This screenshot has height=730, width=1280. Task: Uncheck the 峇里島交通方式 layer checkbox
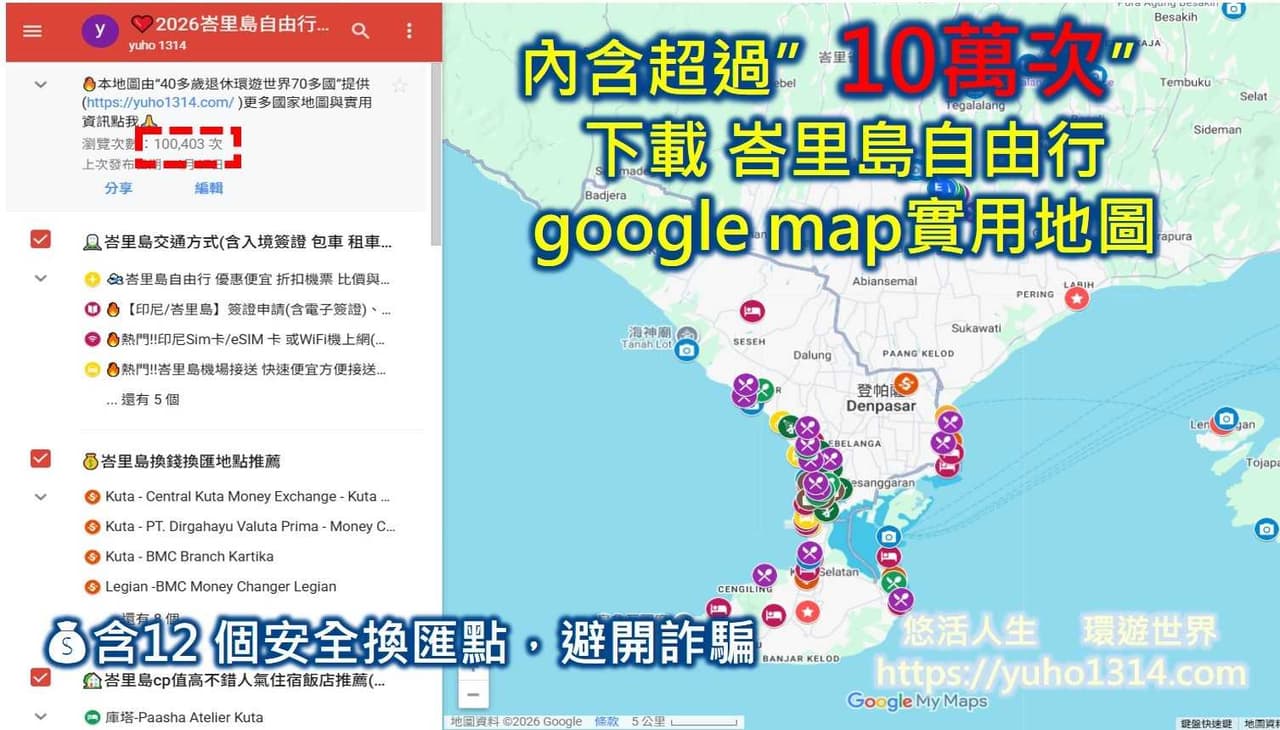(40, 239)
